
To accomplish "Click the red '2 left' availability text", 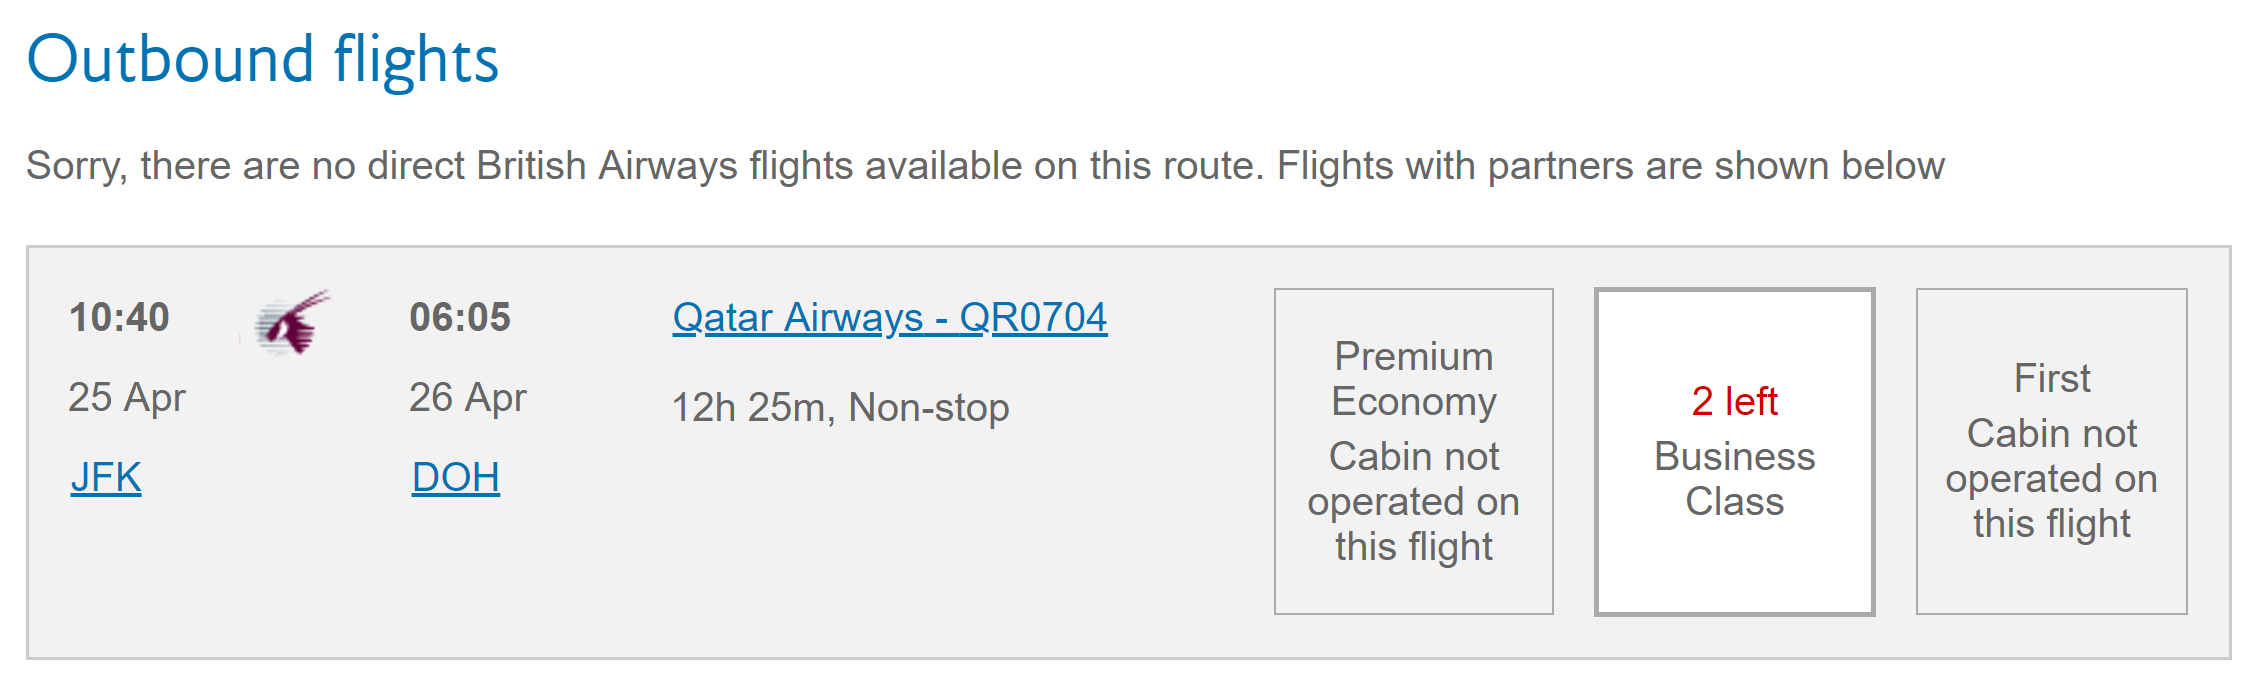I will click(1734, 401).
